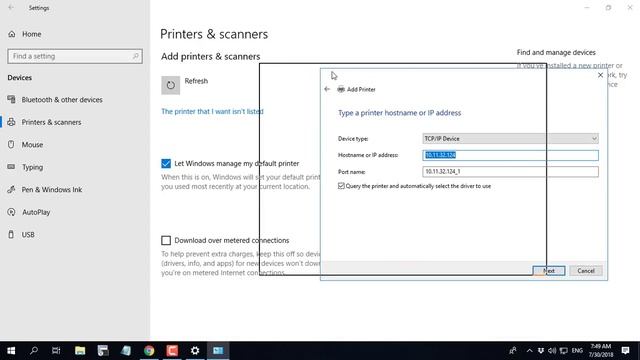Image resolution: width=640 pixels, height=360 pixels.
Task: Click the search magnifier in Find a setting
Action: tap(136, 56)
